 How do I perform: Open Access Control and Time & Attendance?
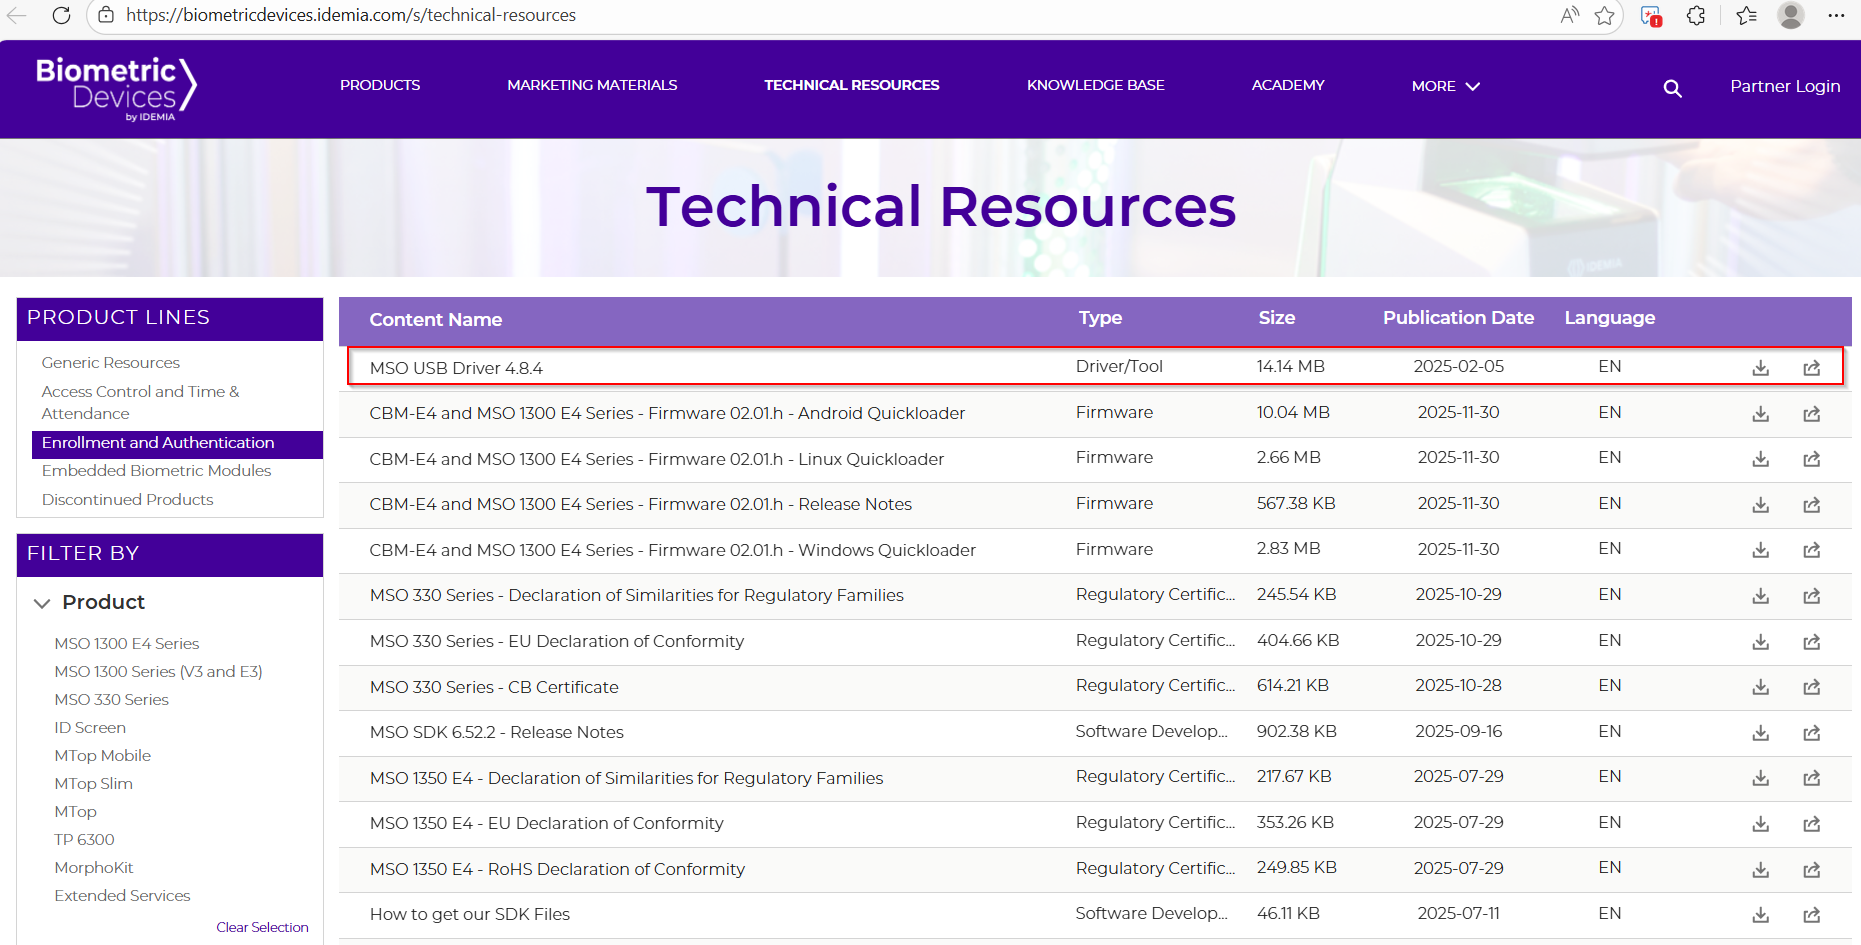point(140,402)
